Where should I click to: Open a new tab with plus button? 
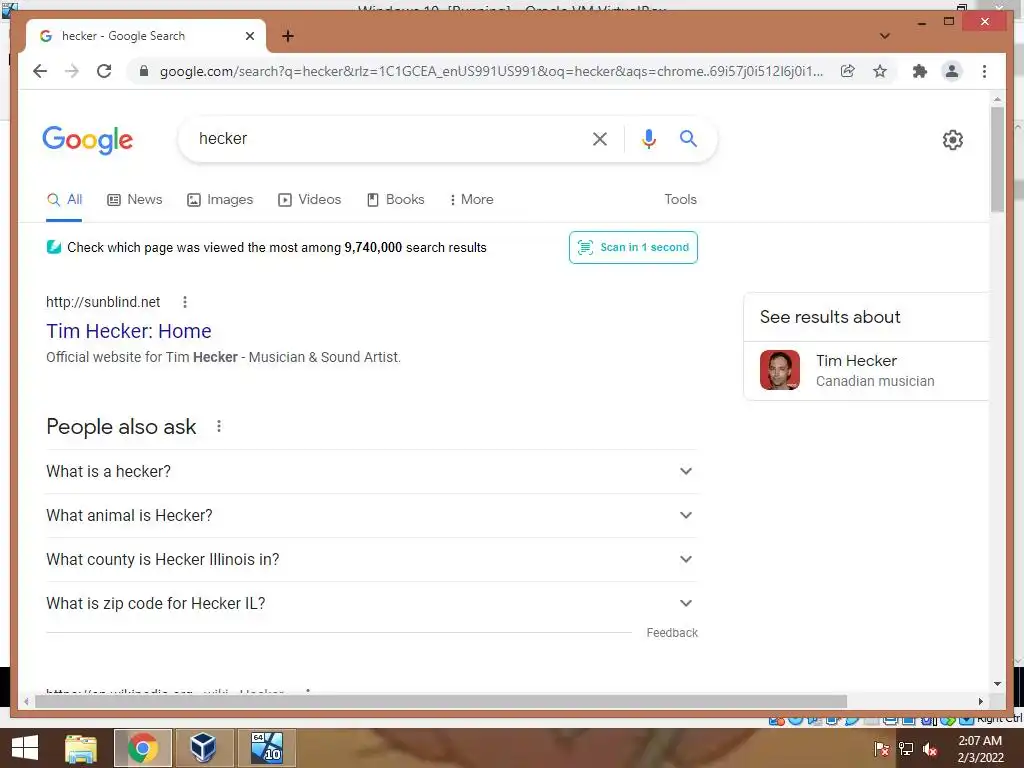pyautogui.click(x=288, y=36)
